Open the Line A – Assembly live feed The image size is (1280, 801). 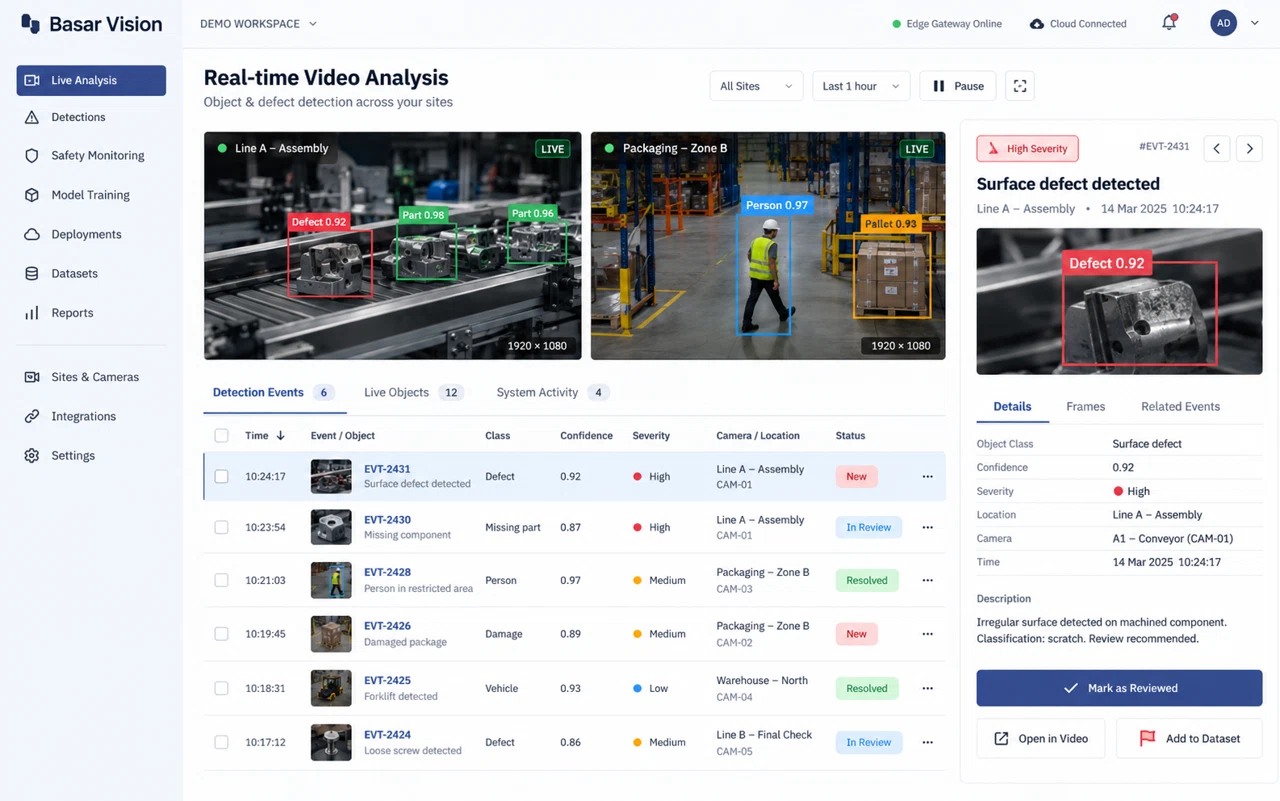(x=393, y=246)
